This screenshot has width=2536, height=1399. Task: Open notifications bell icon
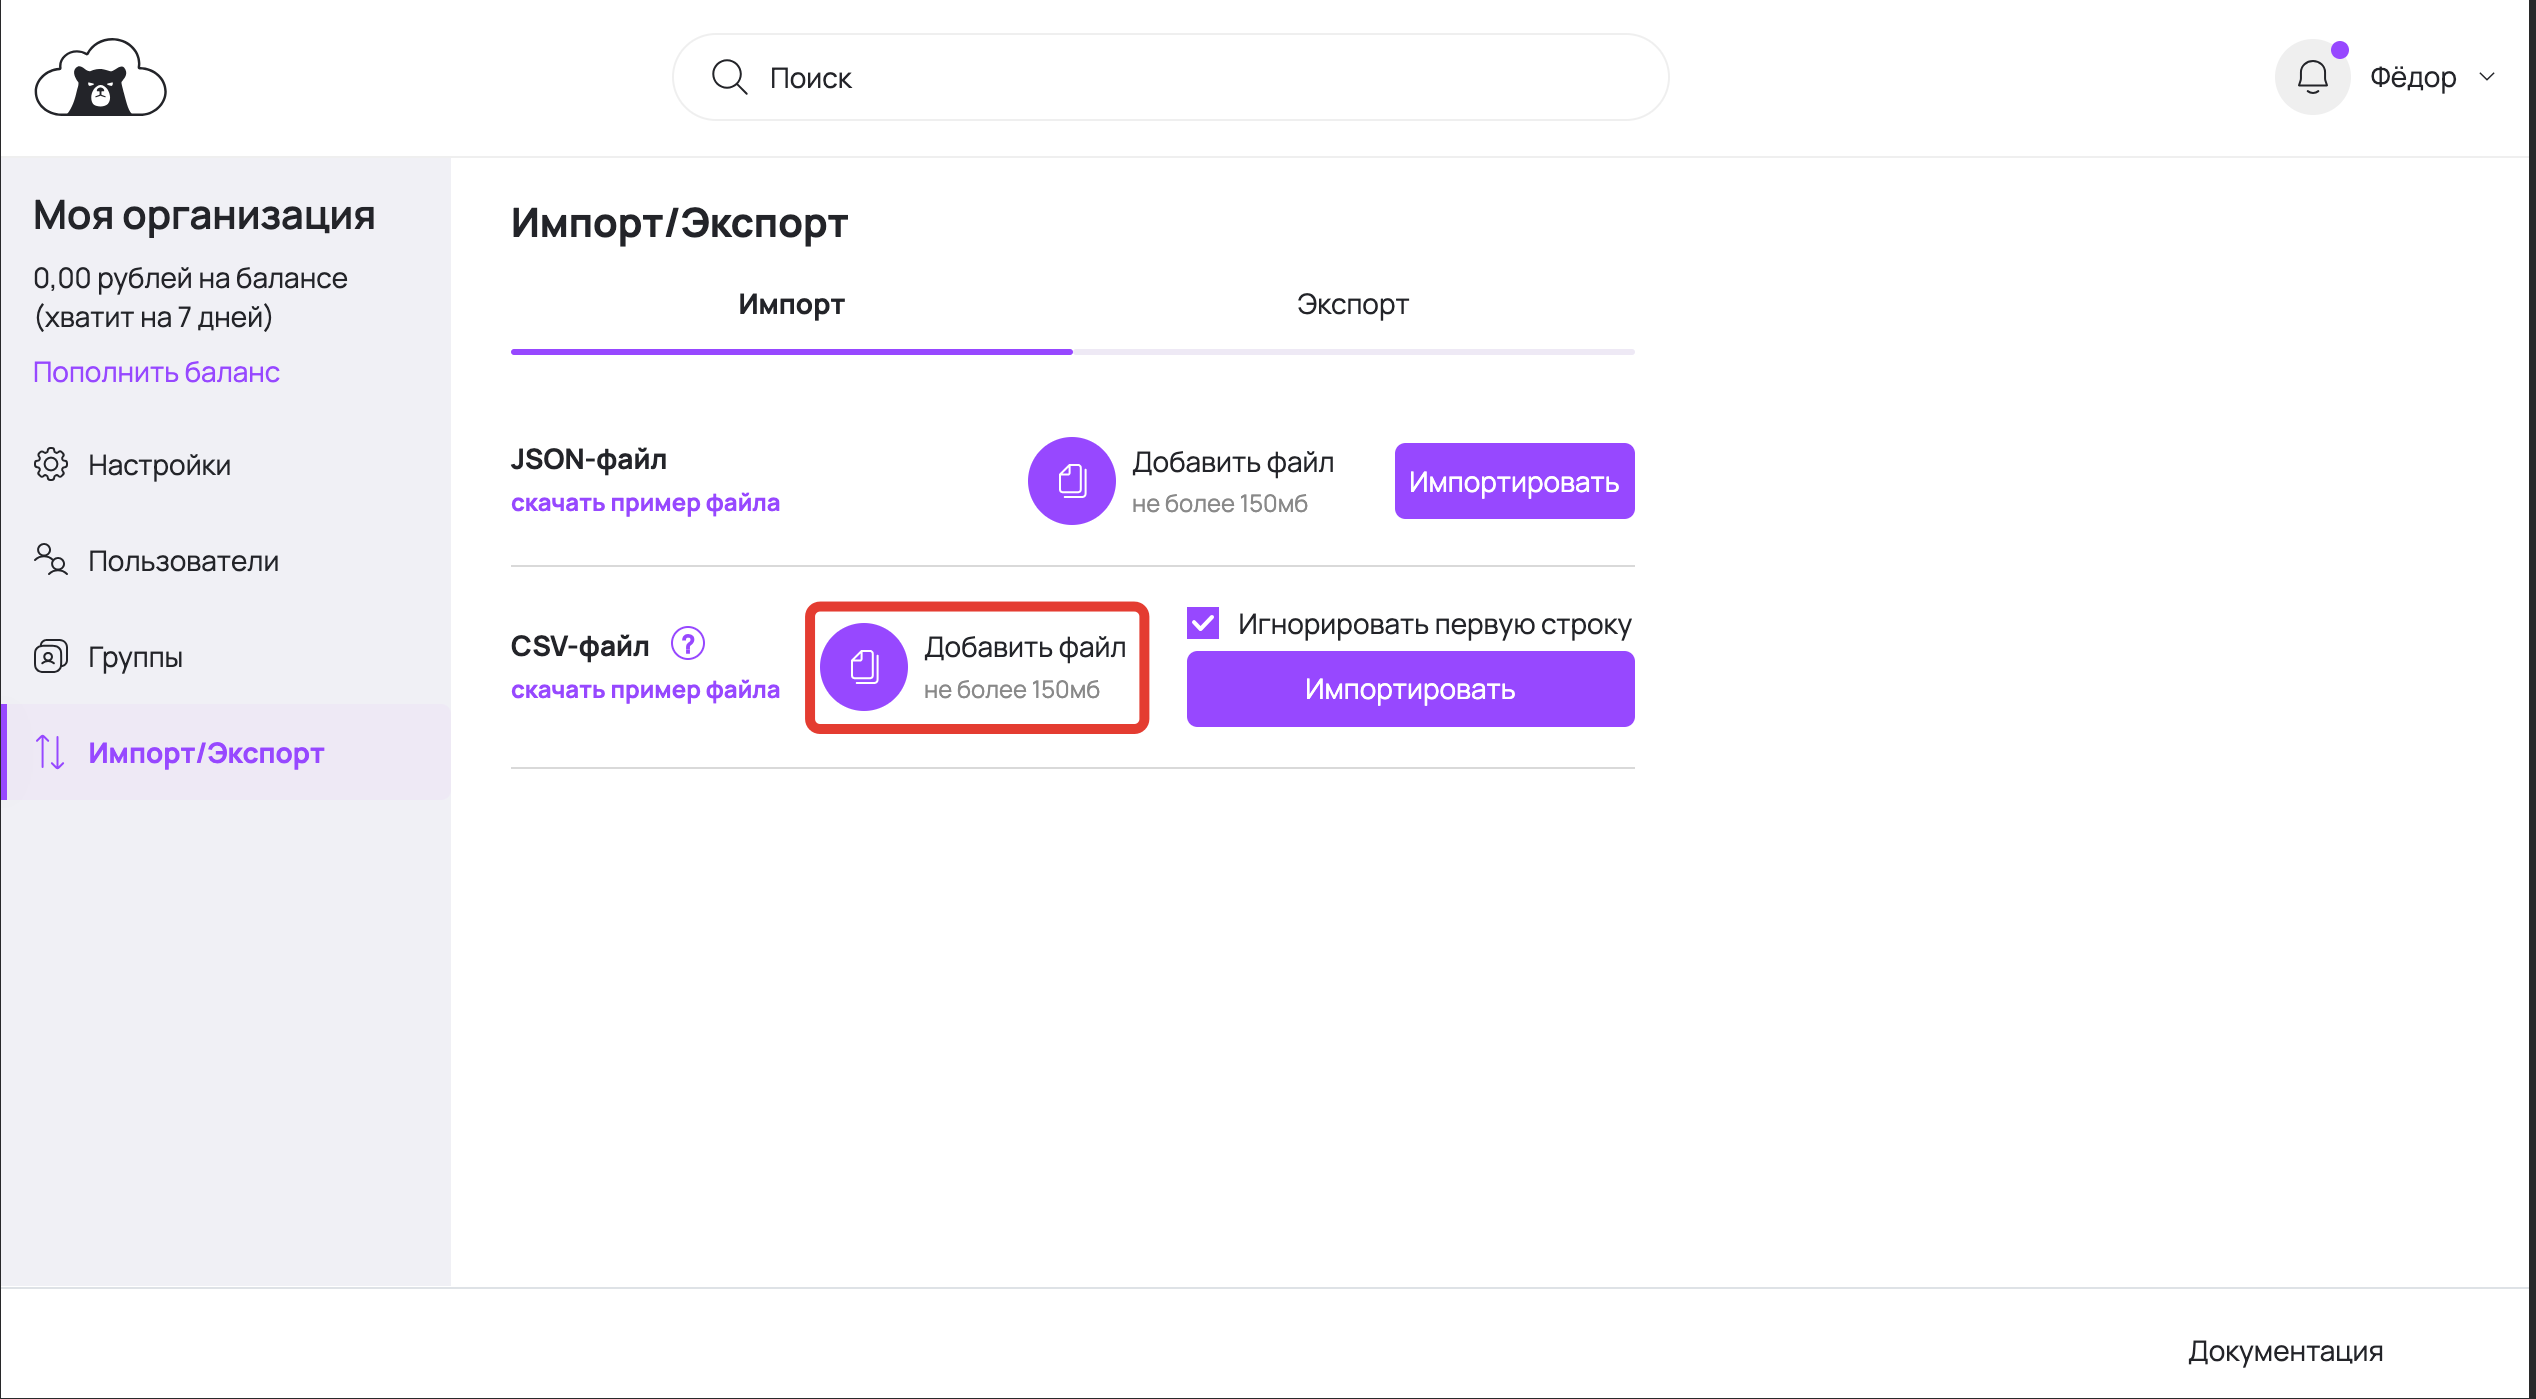pos(2312,77)
